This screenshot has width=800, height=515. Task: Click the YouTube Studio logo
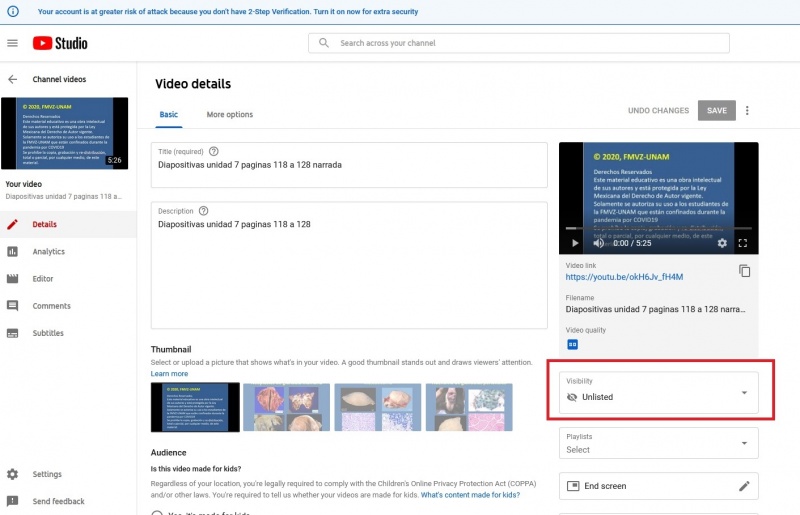tap(60, 43)
